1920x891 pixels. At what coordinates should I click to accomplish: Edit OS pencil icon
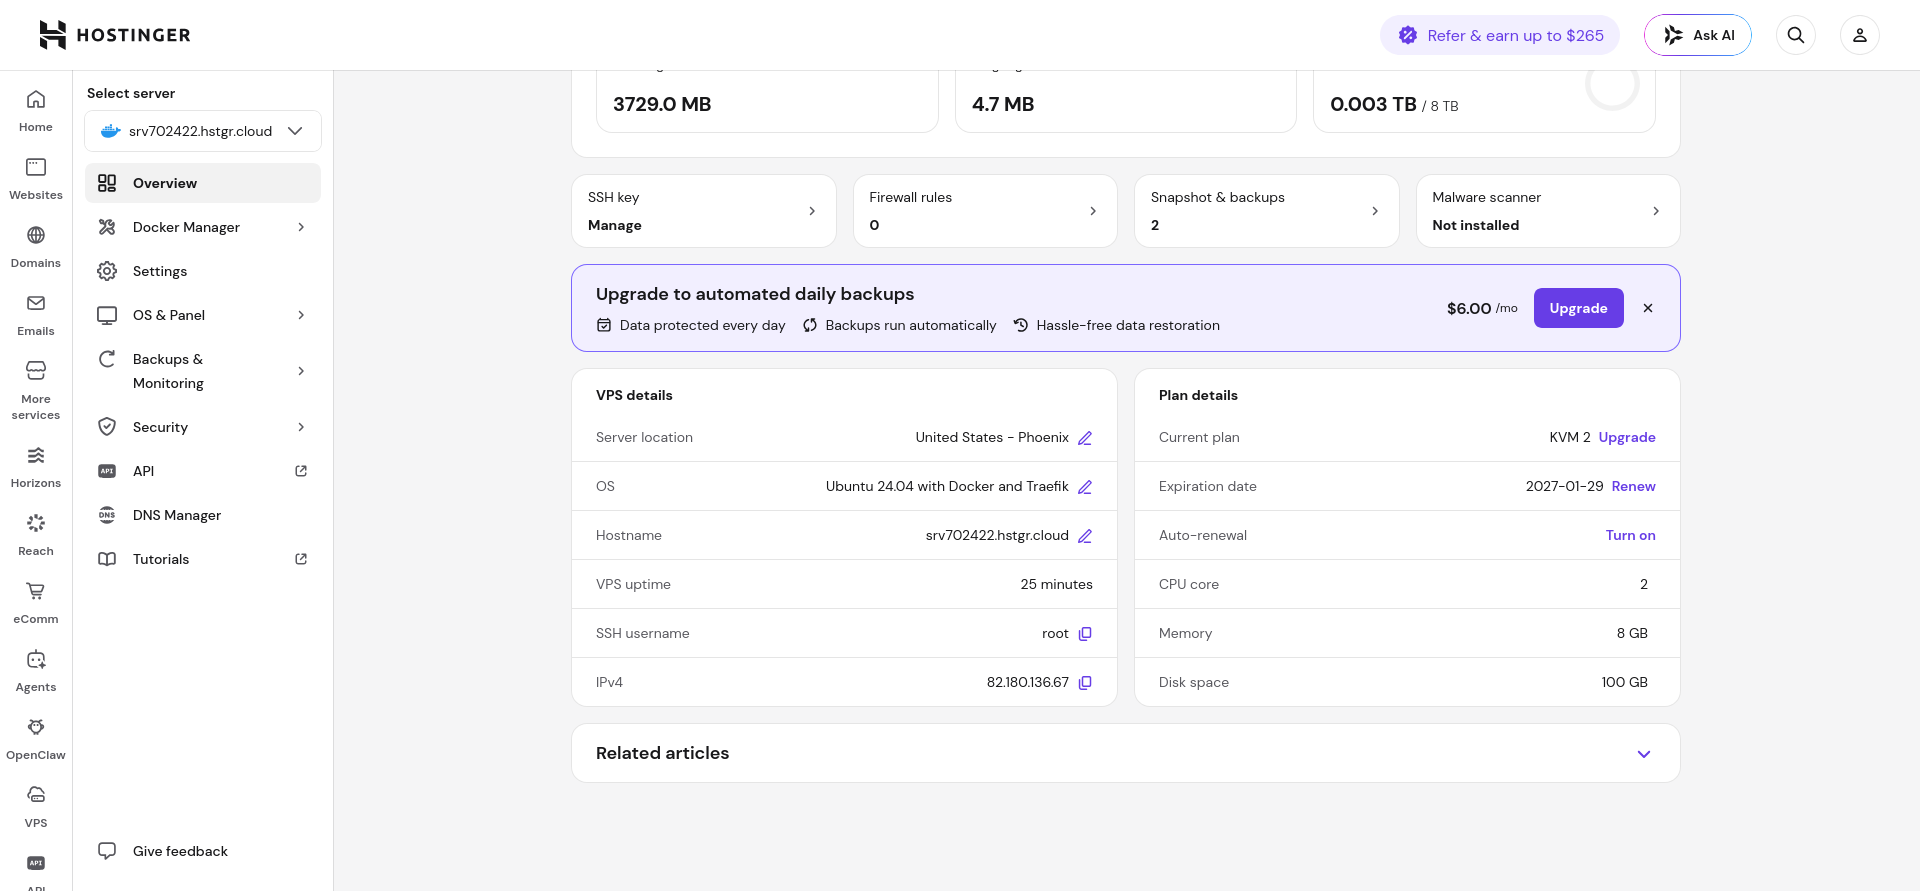click(x=1085, y=487)
